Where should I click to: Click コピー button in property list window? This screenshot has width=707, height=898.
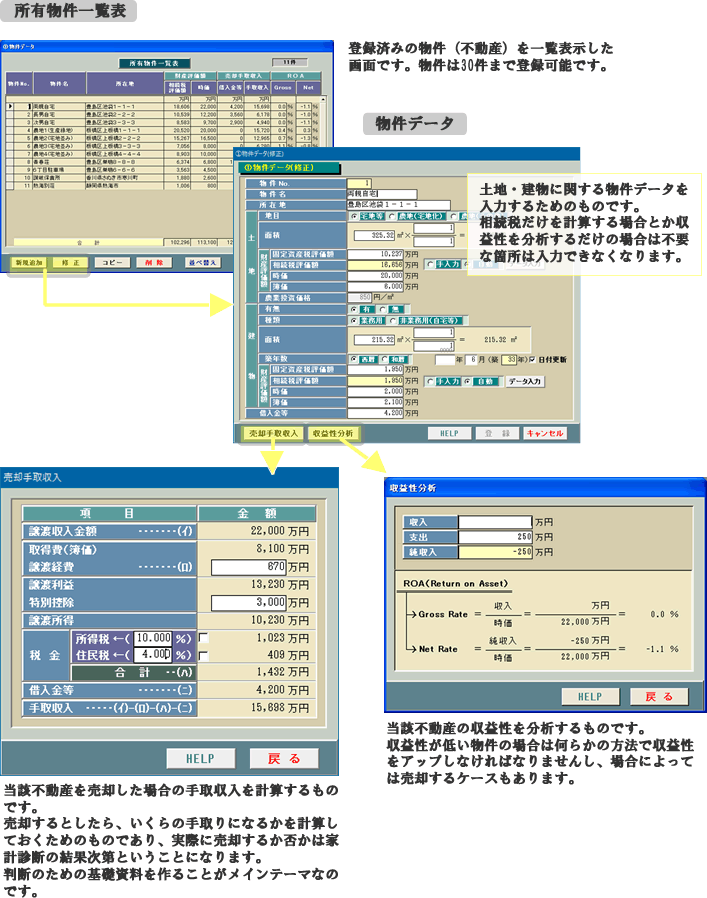tap(112, 262)
